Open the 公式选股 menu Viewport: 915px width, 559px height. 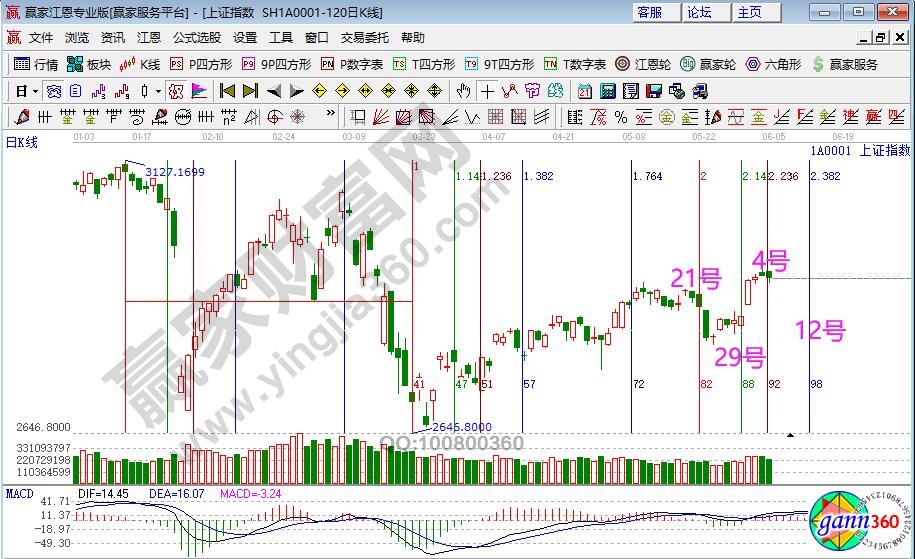click(x=197, y=38)
